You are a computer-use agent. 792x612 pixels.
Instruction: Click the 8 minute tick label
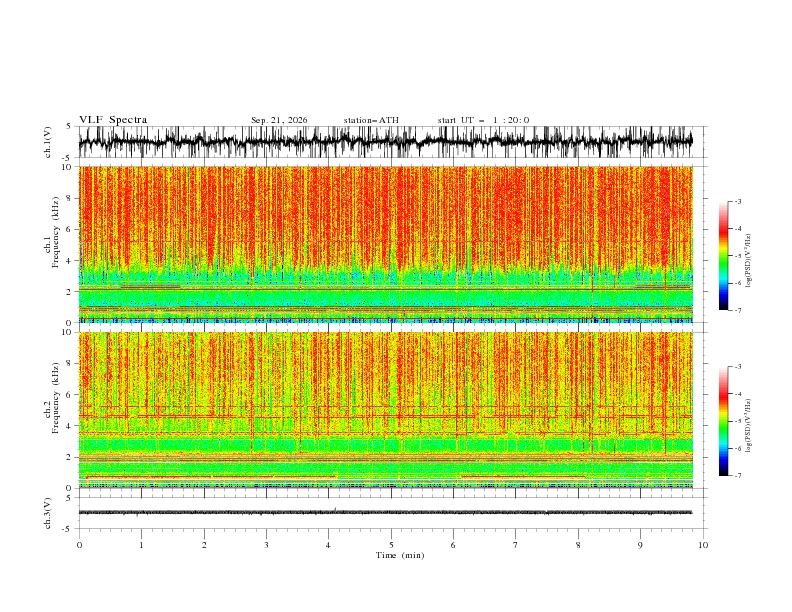click(x=578, y=545)
